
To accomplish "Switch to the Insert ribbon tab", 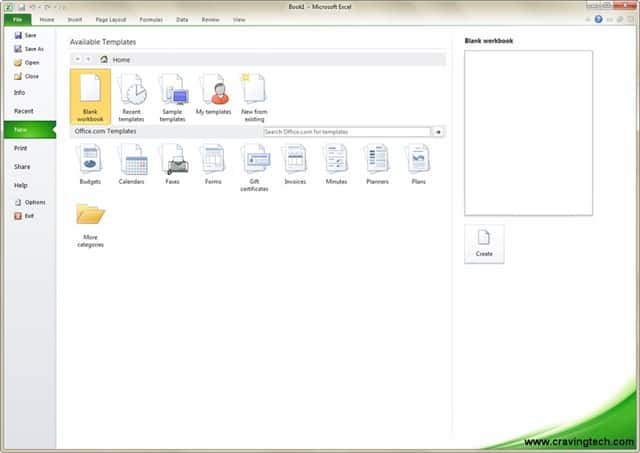I will tap(75, 20).
